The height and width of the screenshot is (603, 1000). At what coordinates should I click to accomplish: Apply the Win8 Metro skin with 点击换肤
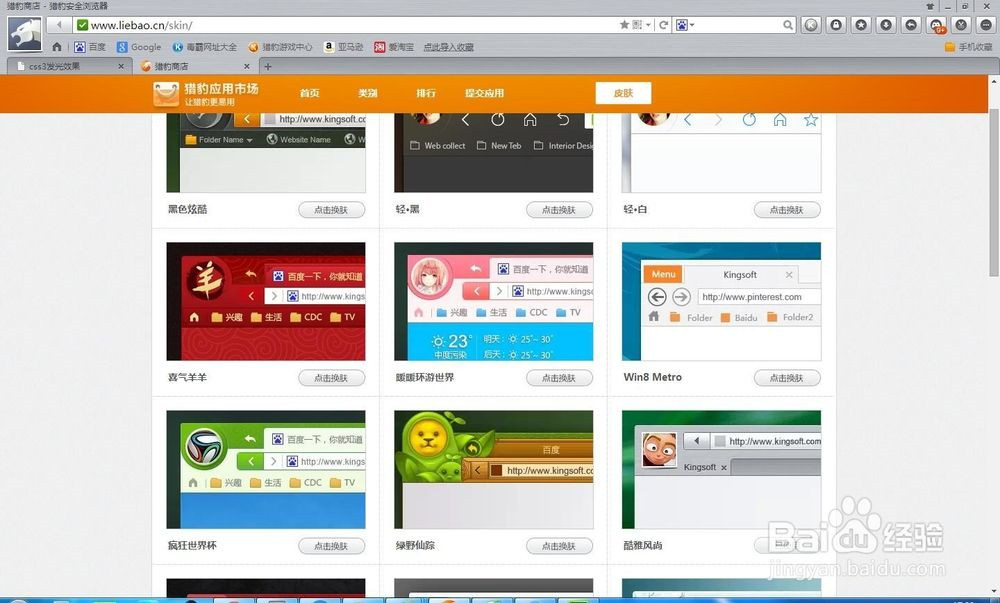[x=787, y=378]
